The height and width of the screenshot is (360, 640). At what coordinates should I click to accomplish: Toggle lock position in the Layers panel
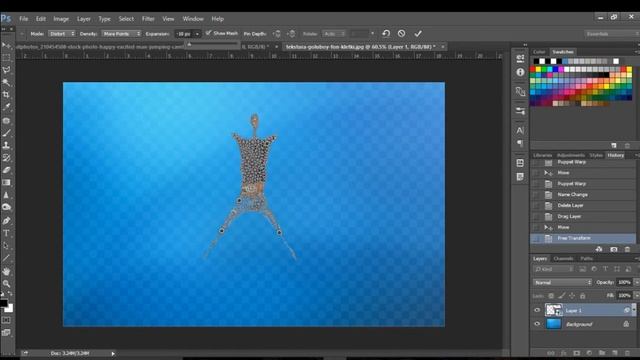[x=572, y=296]
